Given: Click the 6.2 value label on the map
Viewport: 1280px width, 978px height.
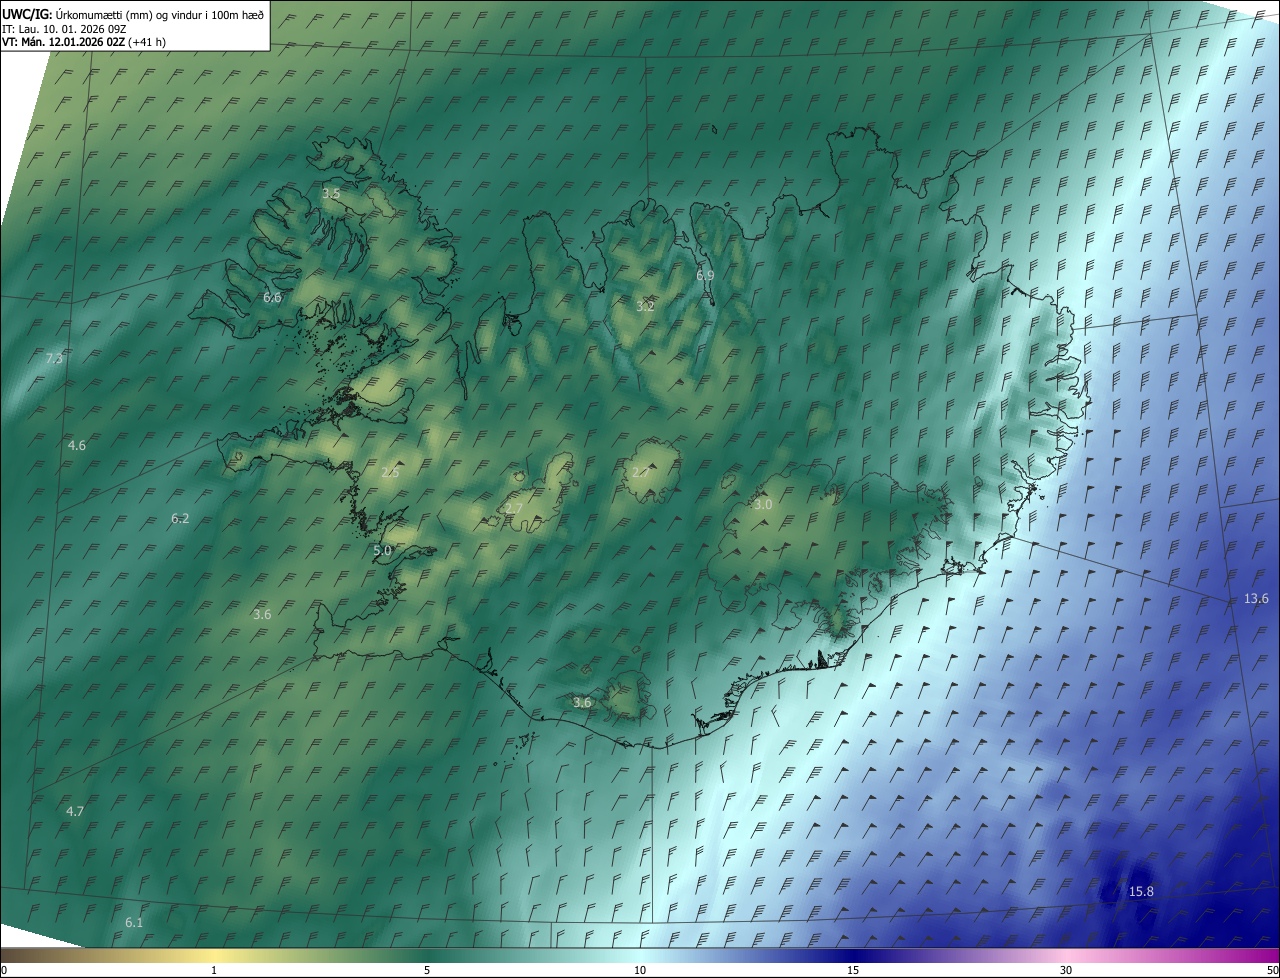Looking at the screenshot, I should [180, 518].
